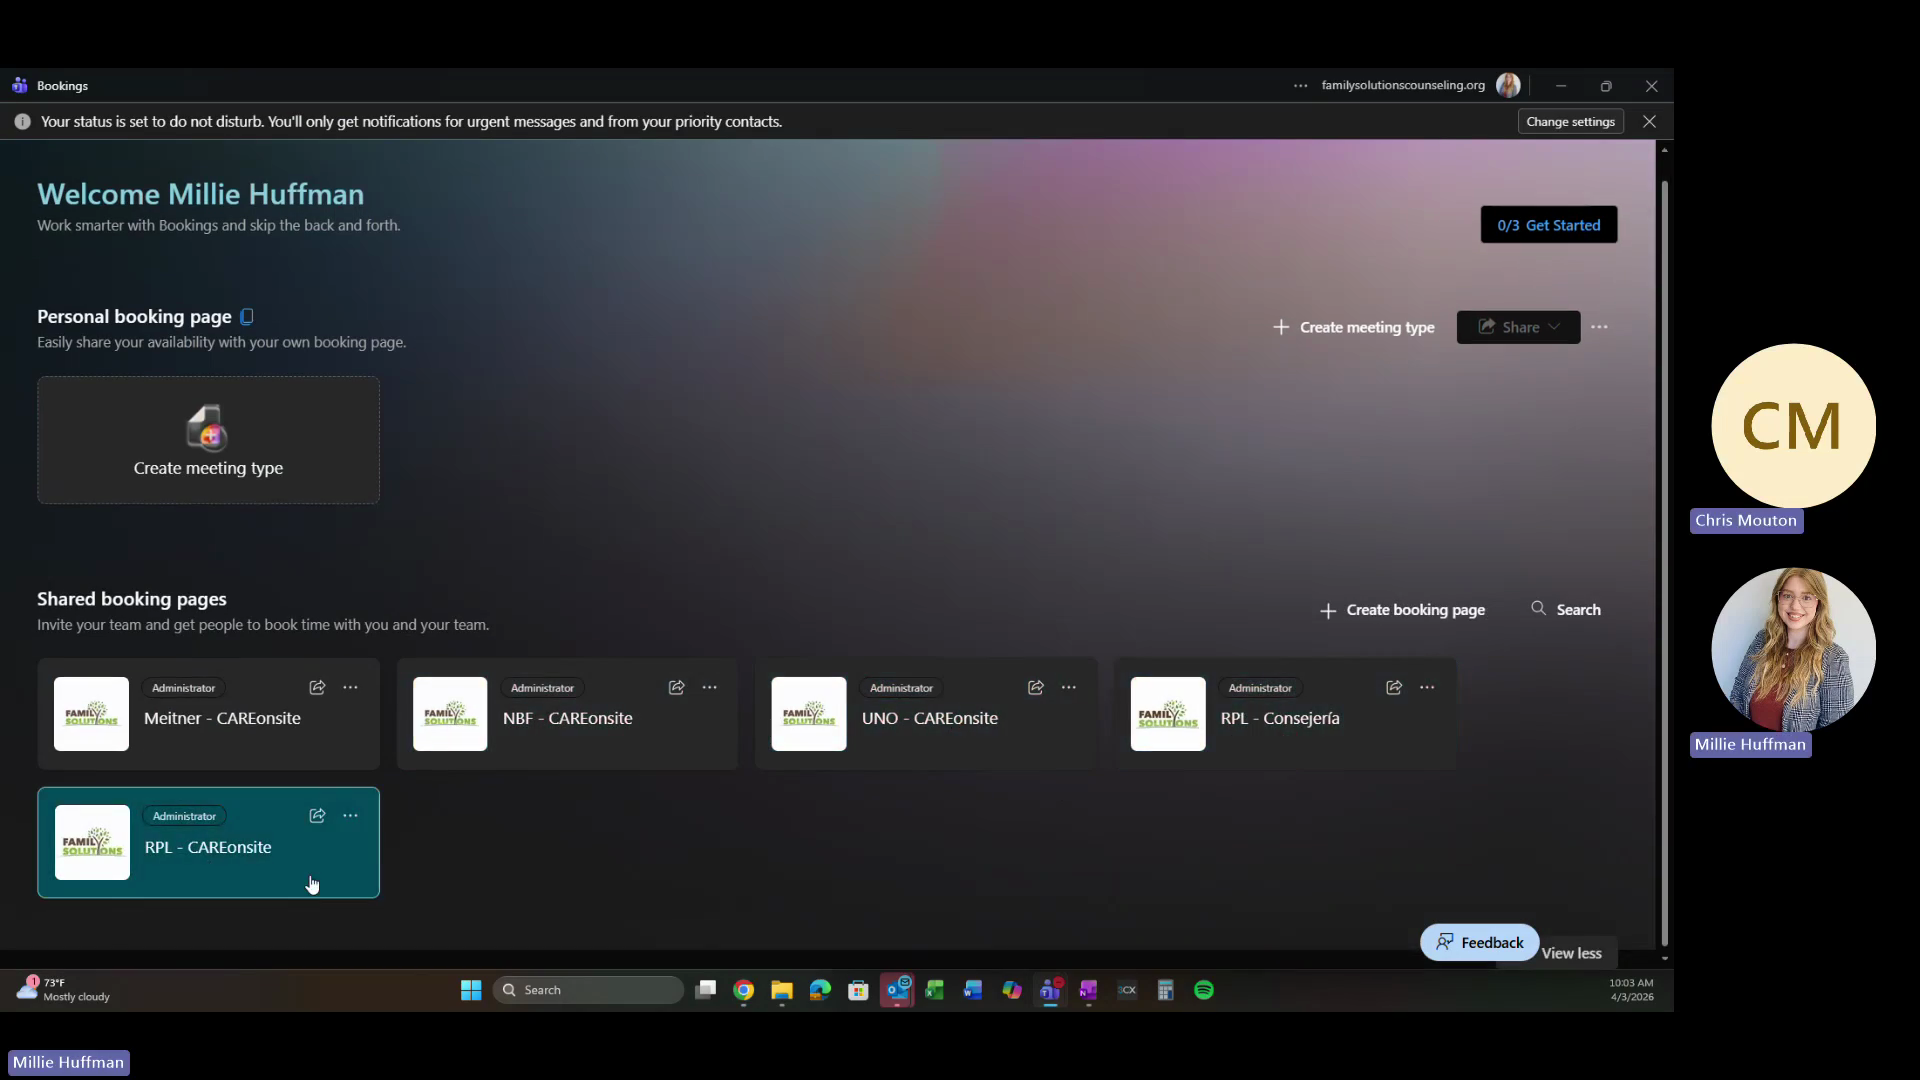
Task: Share the RPL - Consejería booking page
Action: pos(1394,688)
